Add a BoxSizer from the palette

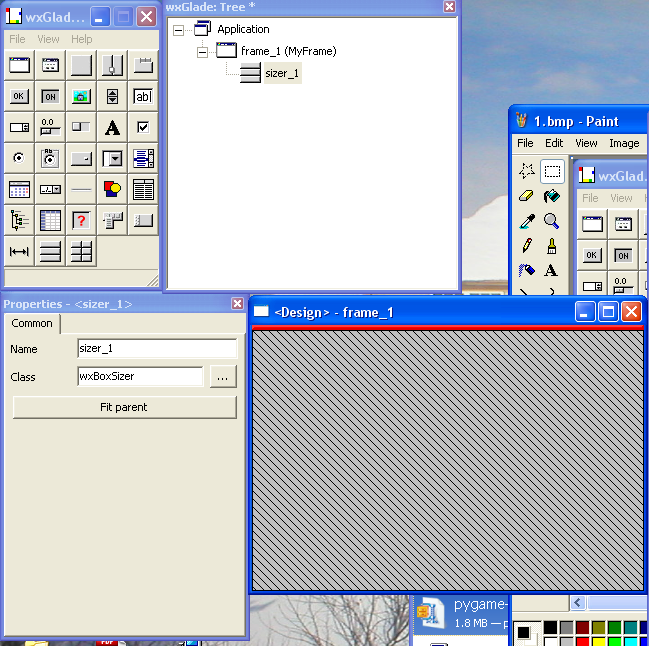50,252
